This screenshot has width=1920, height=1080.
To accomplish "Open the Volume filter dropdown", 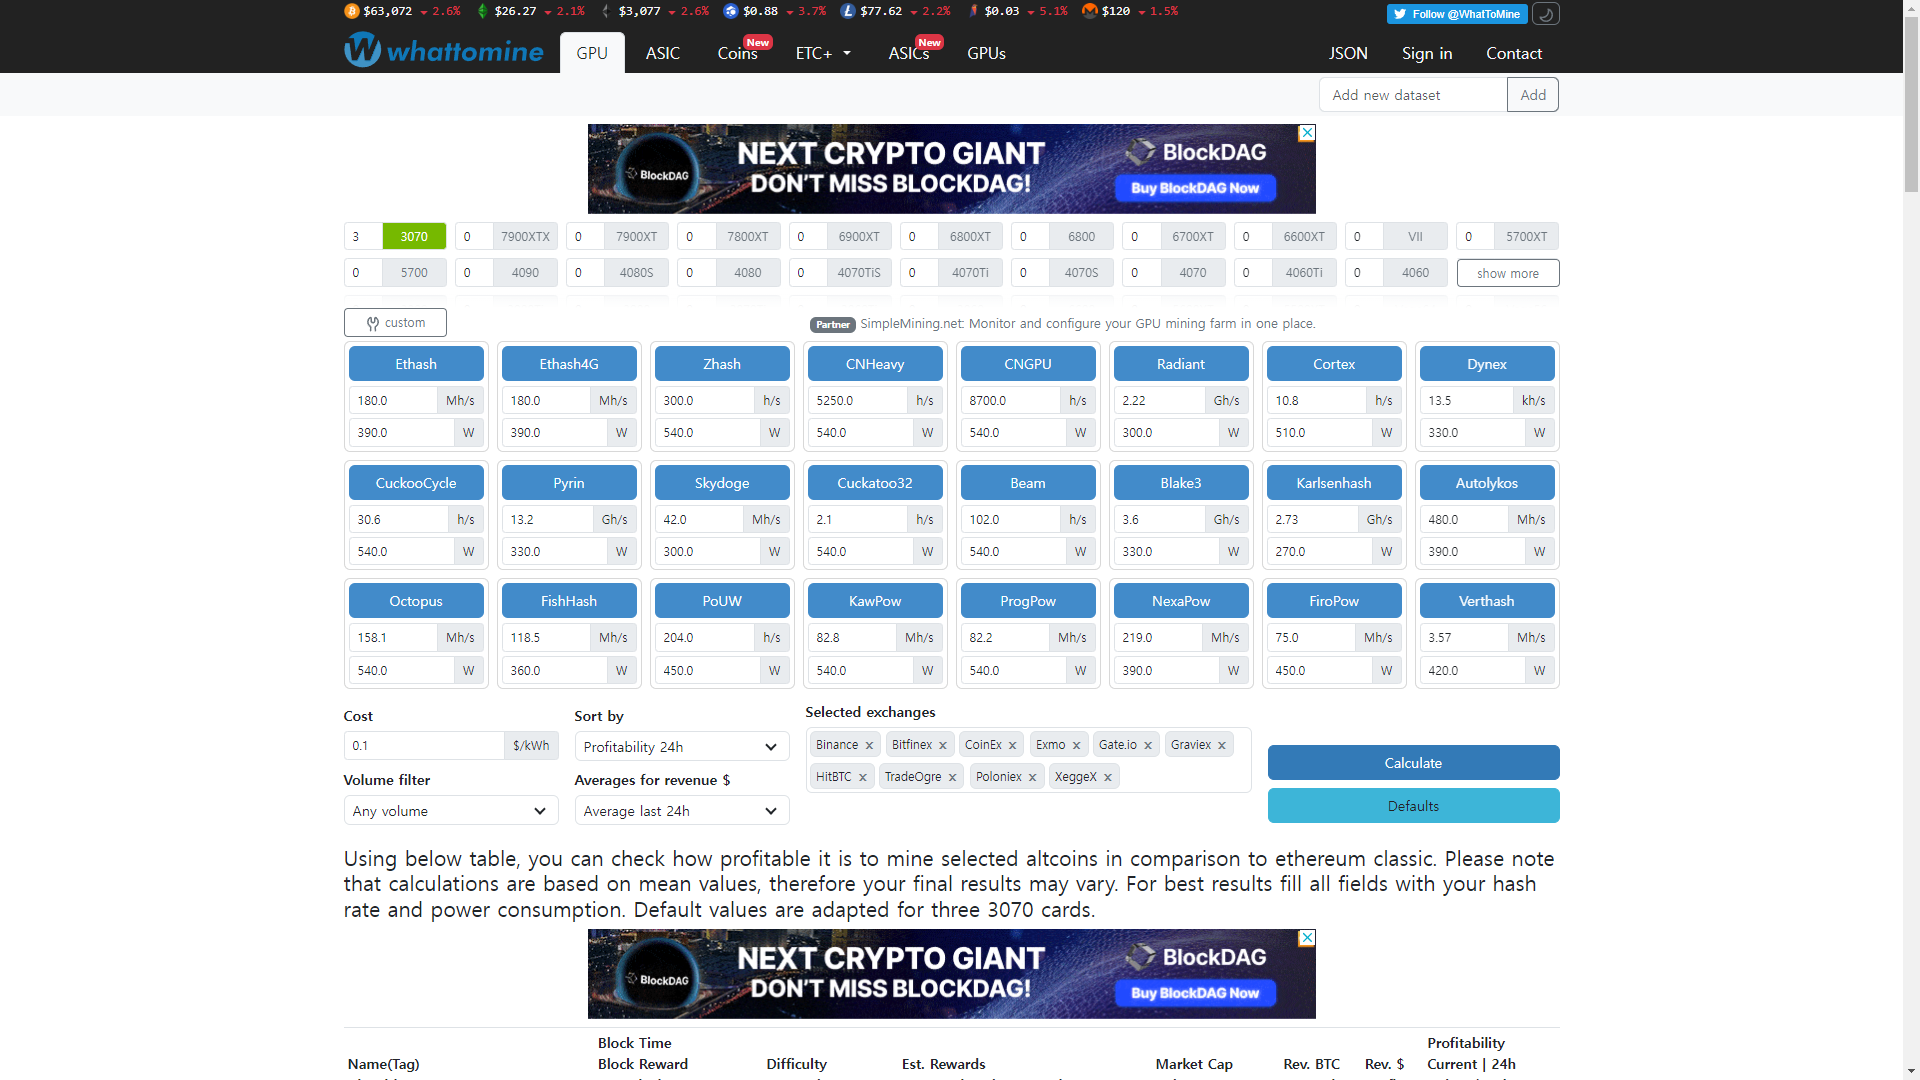I will point(450,811).
